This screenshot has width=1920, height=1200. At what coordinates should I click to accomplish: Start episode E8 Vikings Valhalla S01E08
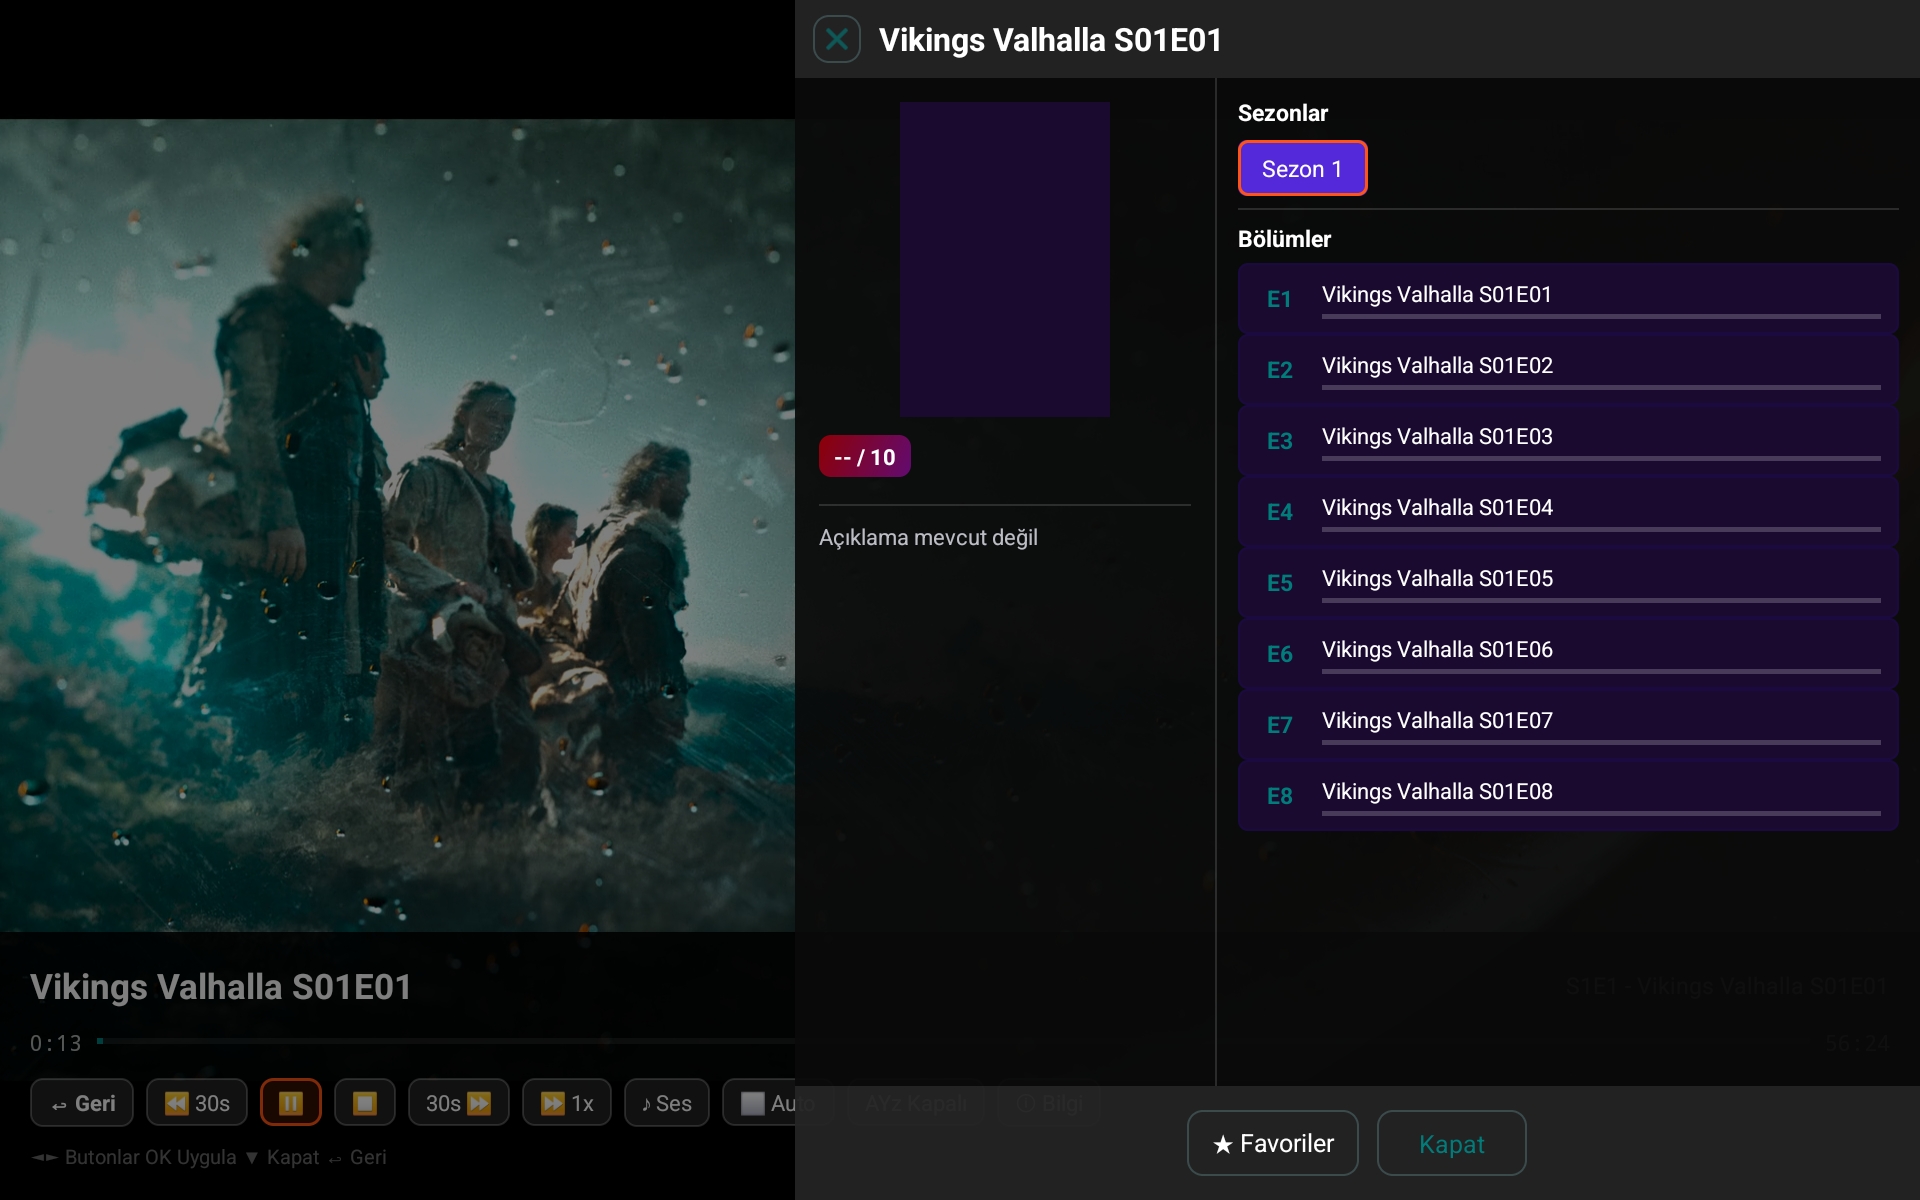coord(1568,795)
